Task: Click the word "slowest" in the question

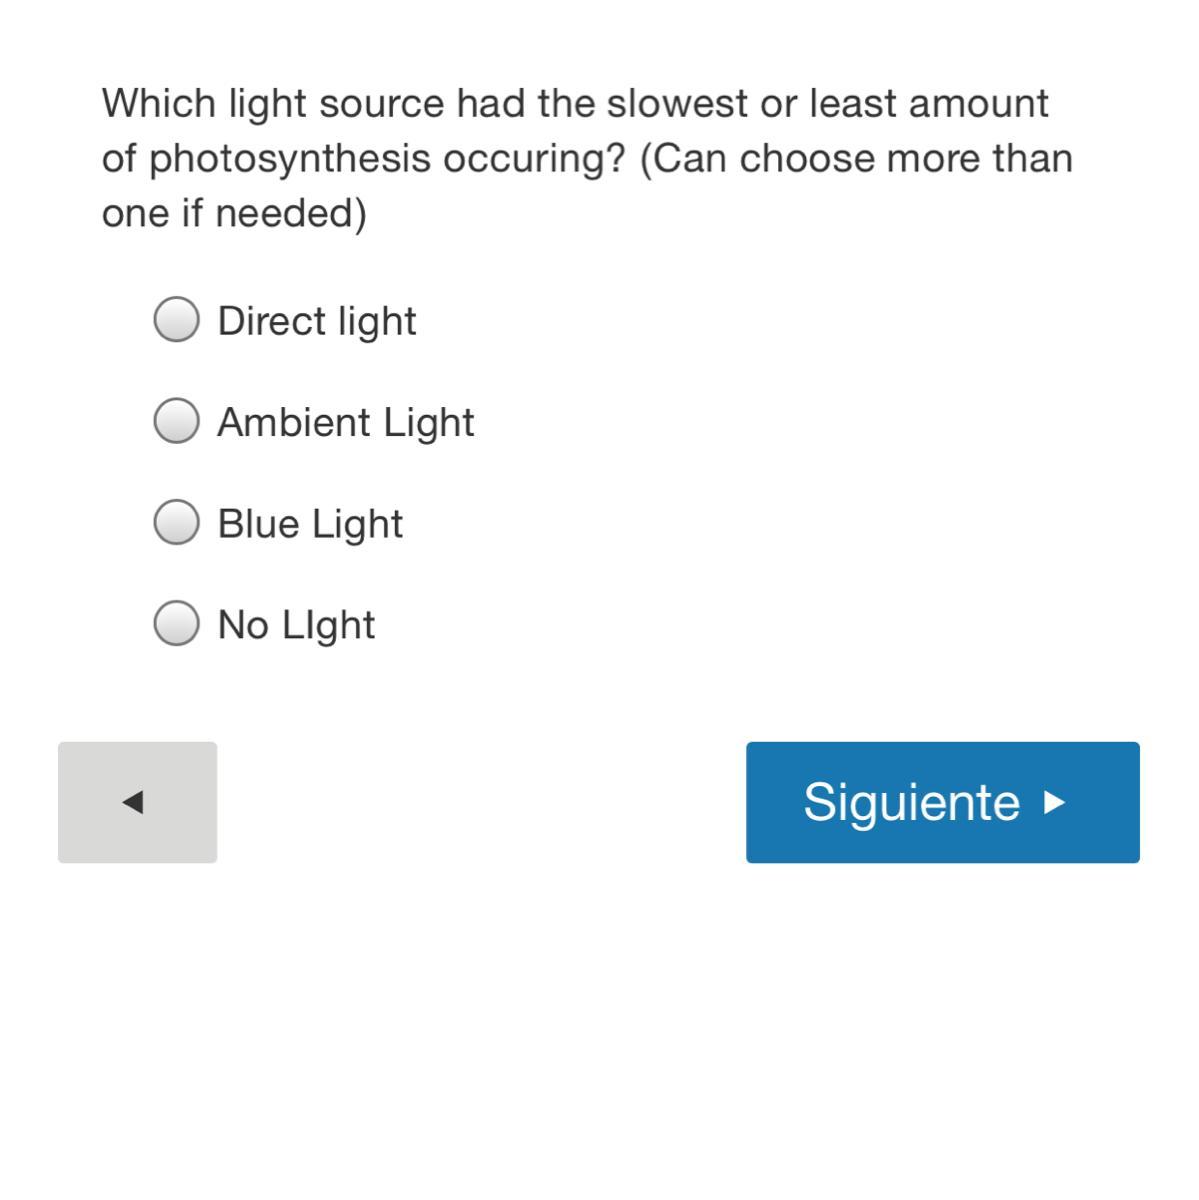Action: (x=675, y=104)
